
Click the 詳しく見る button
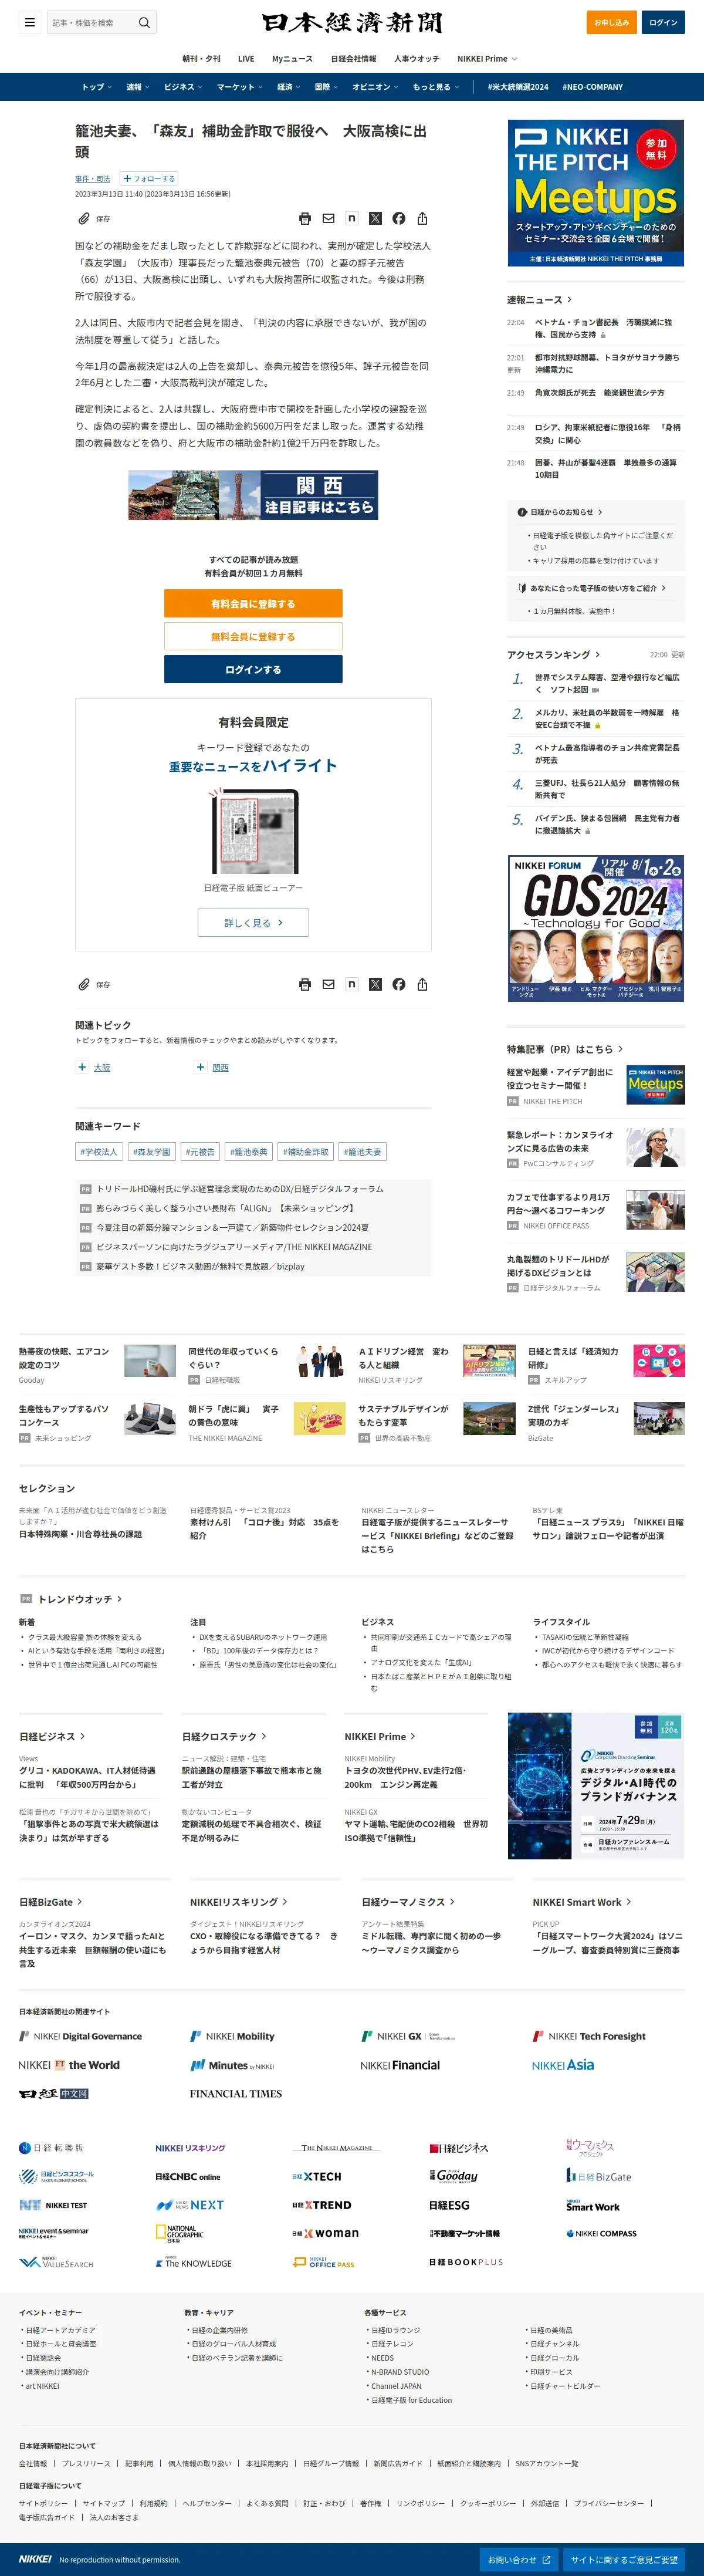pos(253,922)
